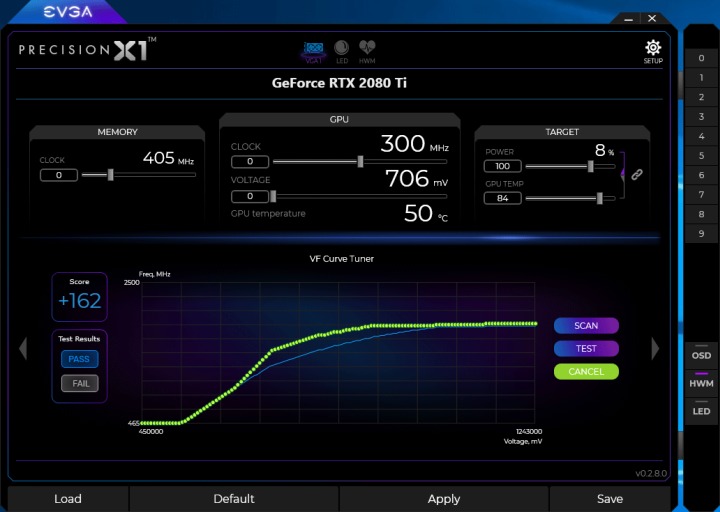This screenshot has height=512, width=720.
Task: Minimize the Precision X1 window
Action: point(629,19)
